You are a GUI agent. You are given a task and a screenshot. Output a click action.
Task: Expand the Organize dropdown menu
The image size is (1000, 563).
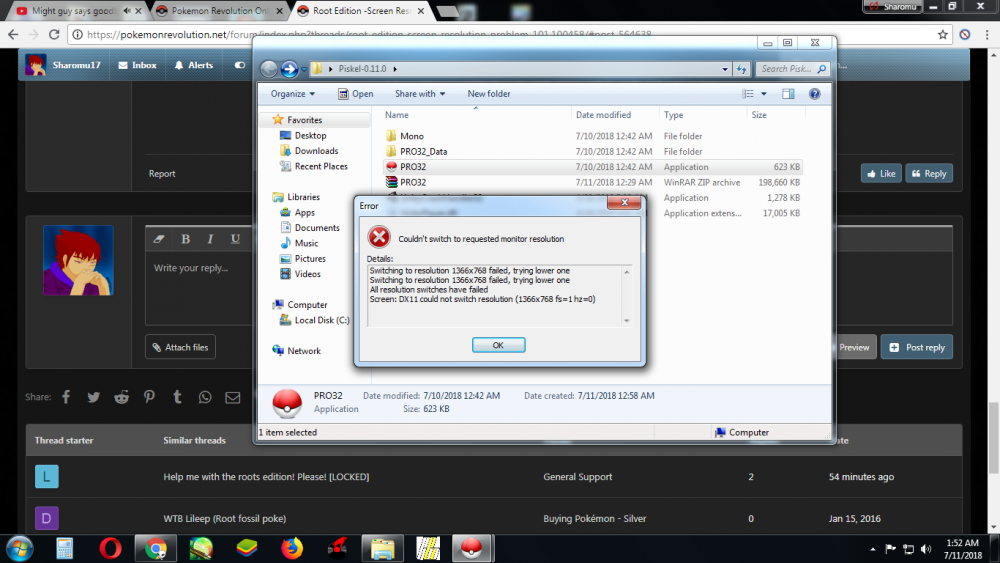tap(292, 94)
